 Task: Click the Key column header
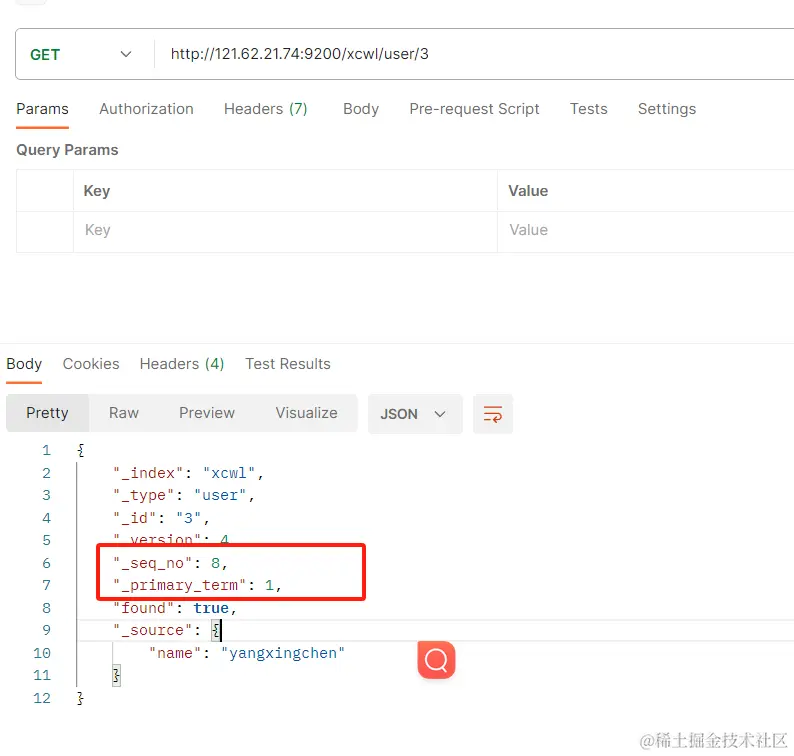tap(97, 191)
